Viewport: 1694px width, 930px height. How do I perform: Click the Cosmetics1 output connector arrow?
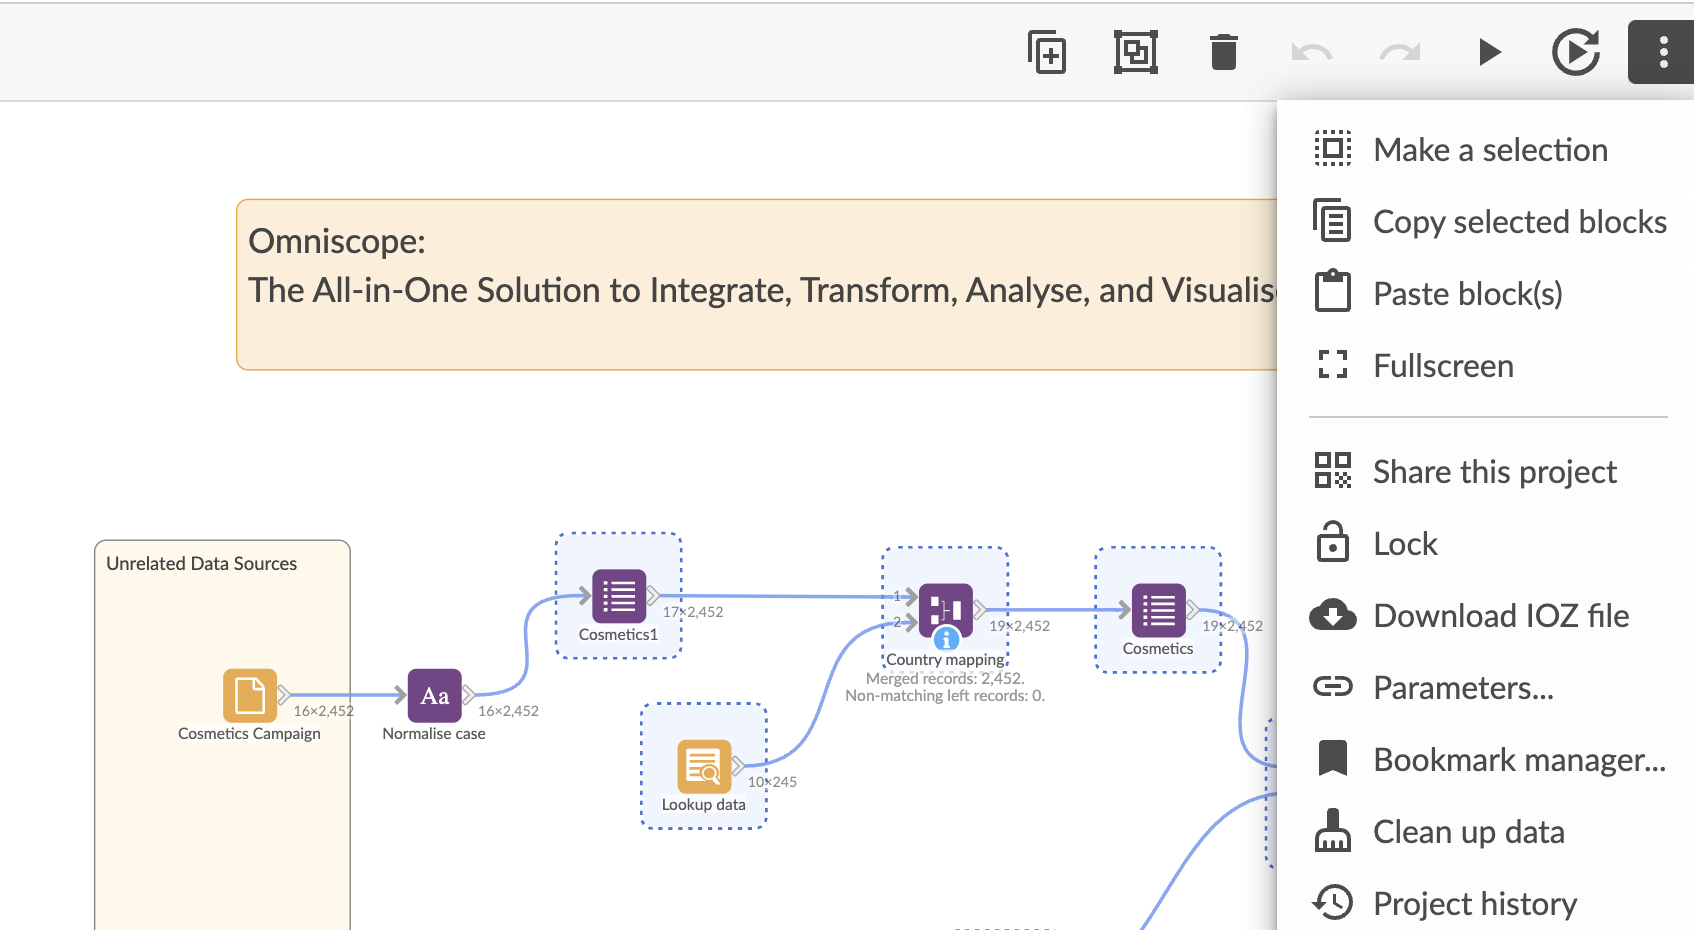[x=654, y=596]
